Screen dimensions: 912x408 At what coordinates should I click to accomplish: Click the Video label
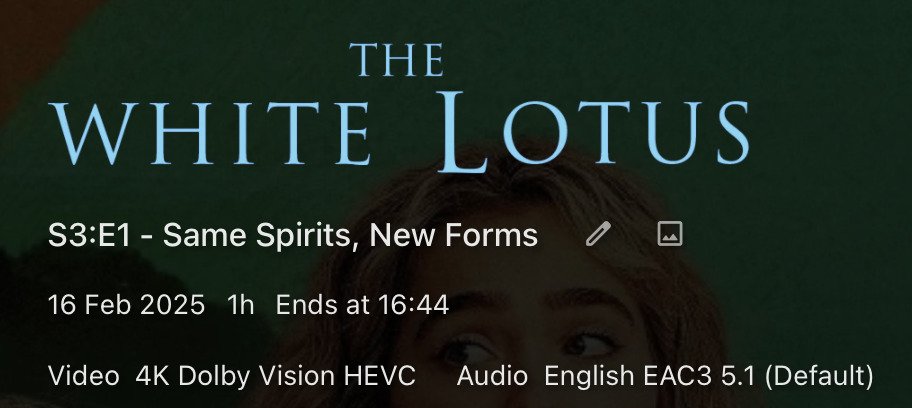click(83, 376)
